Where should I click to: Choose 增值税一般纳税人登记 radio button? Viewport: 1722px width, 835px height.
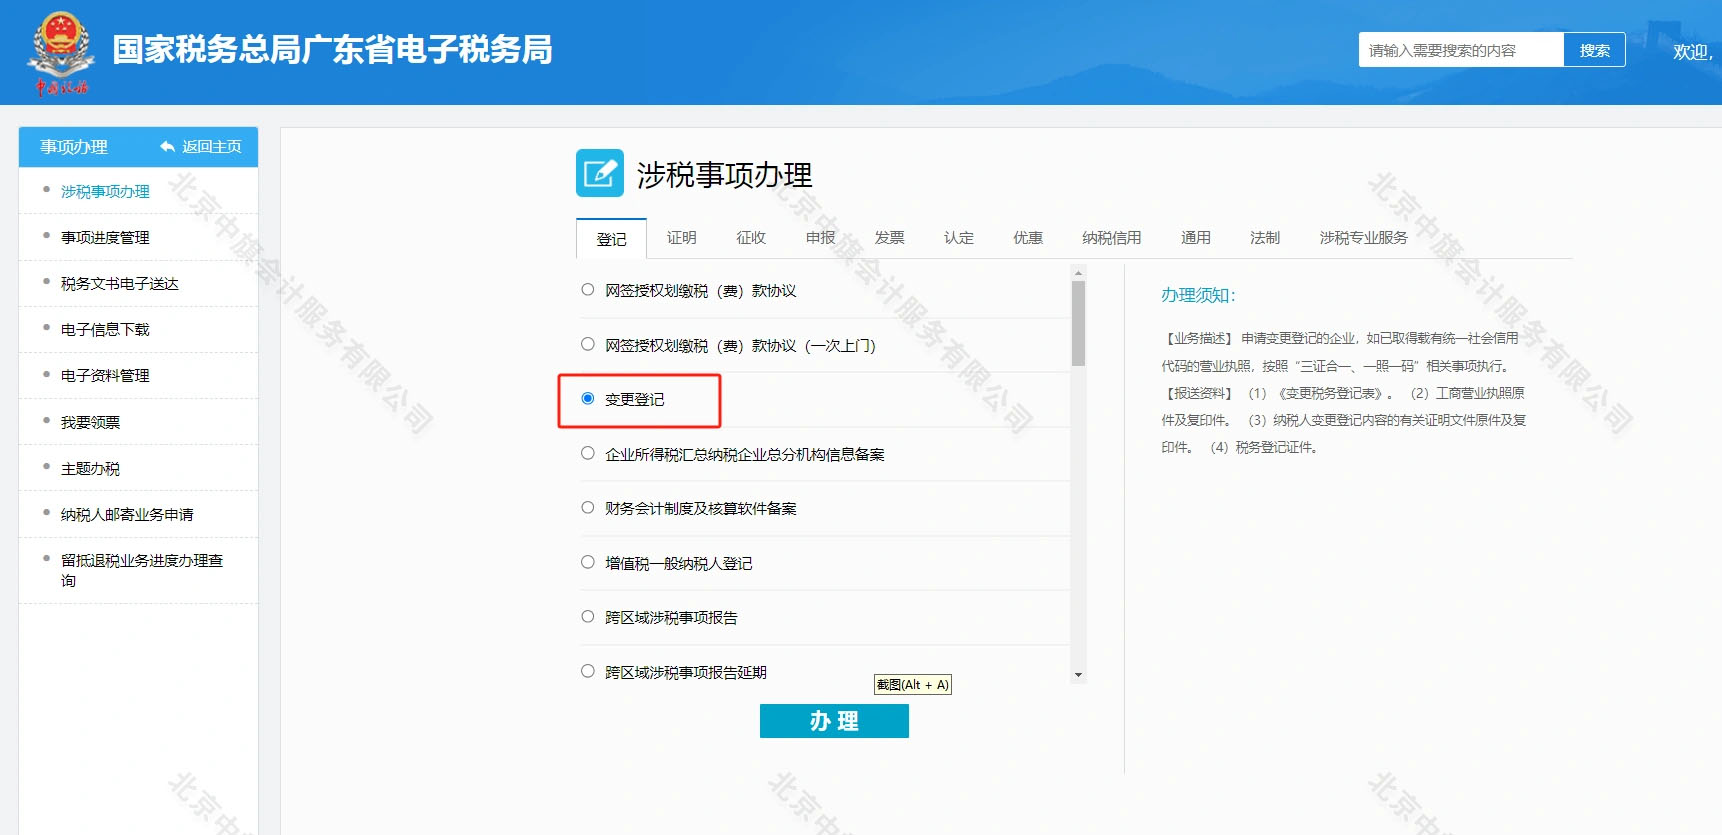[x=588, y=563]
